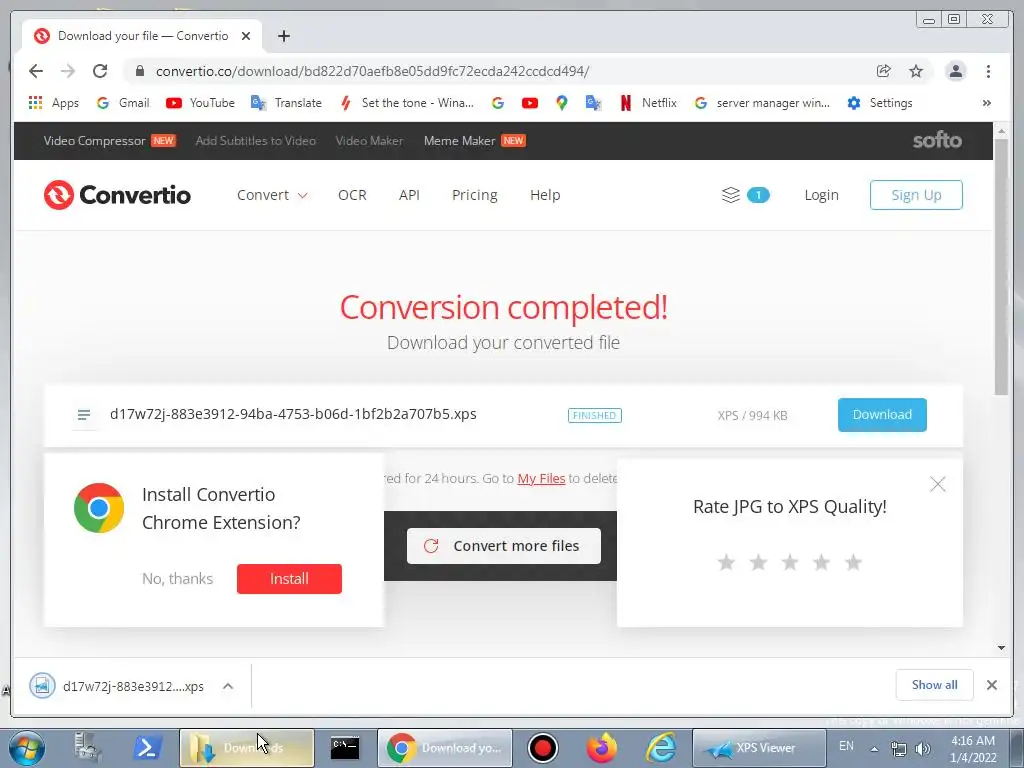The image size is (1024, 768).
Task: Click the address bar URL
Action: tap(372, 71)
